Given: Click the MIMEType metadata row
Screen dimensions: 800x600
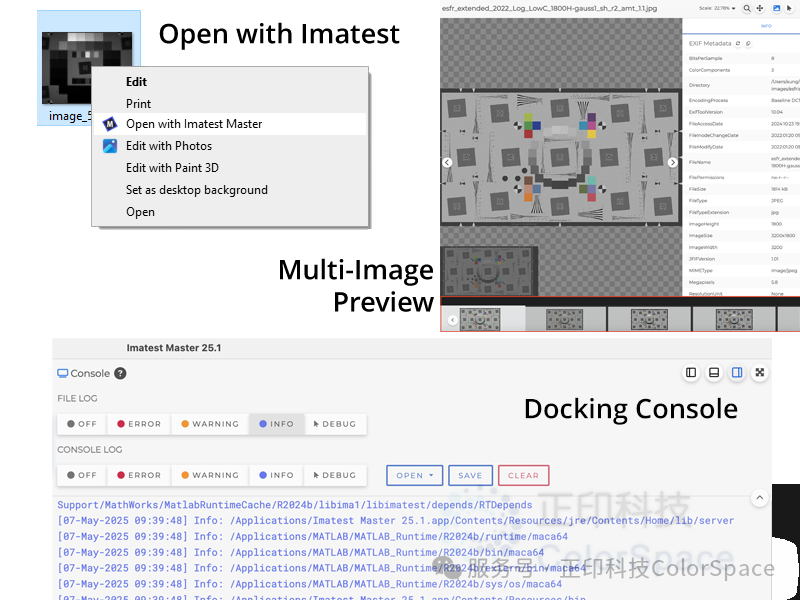Looking at the screenshot, I should point(741,270).
